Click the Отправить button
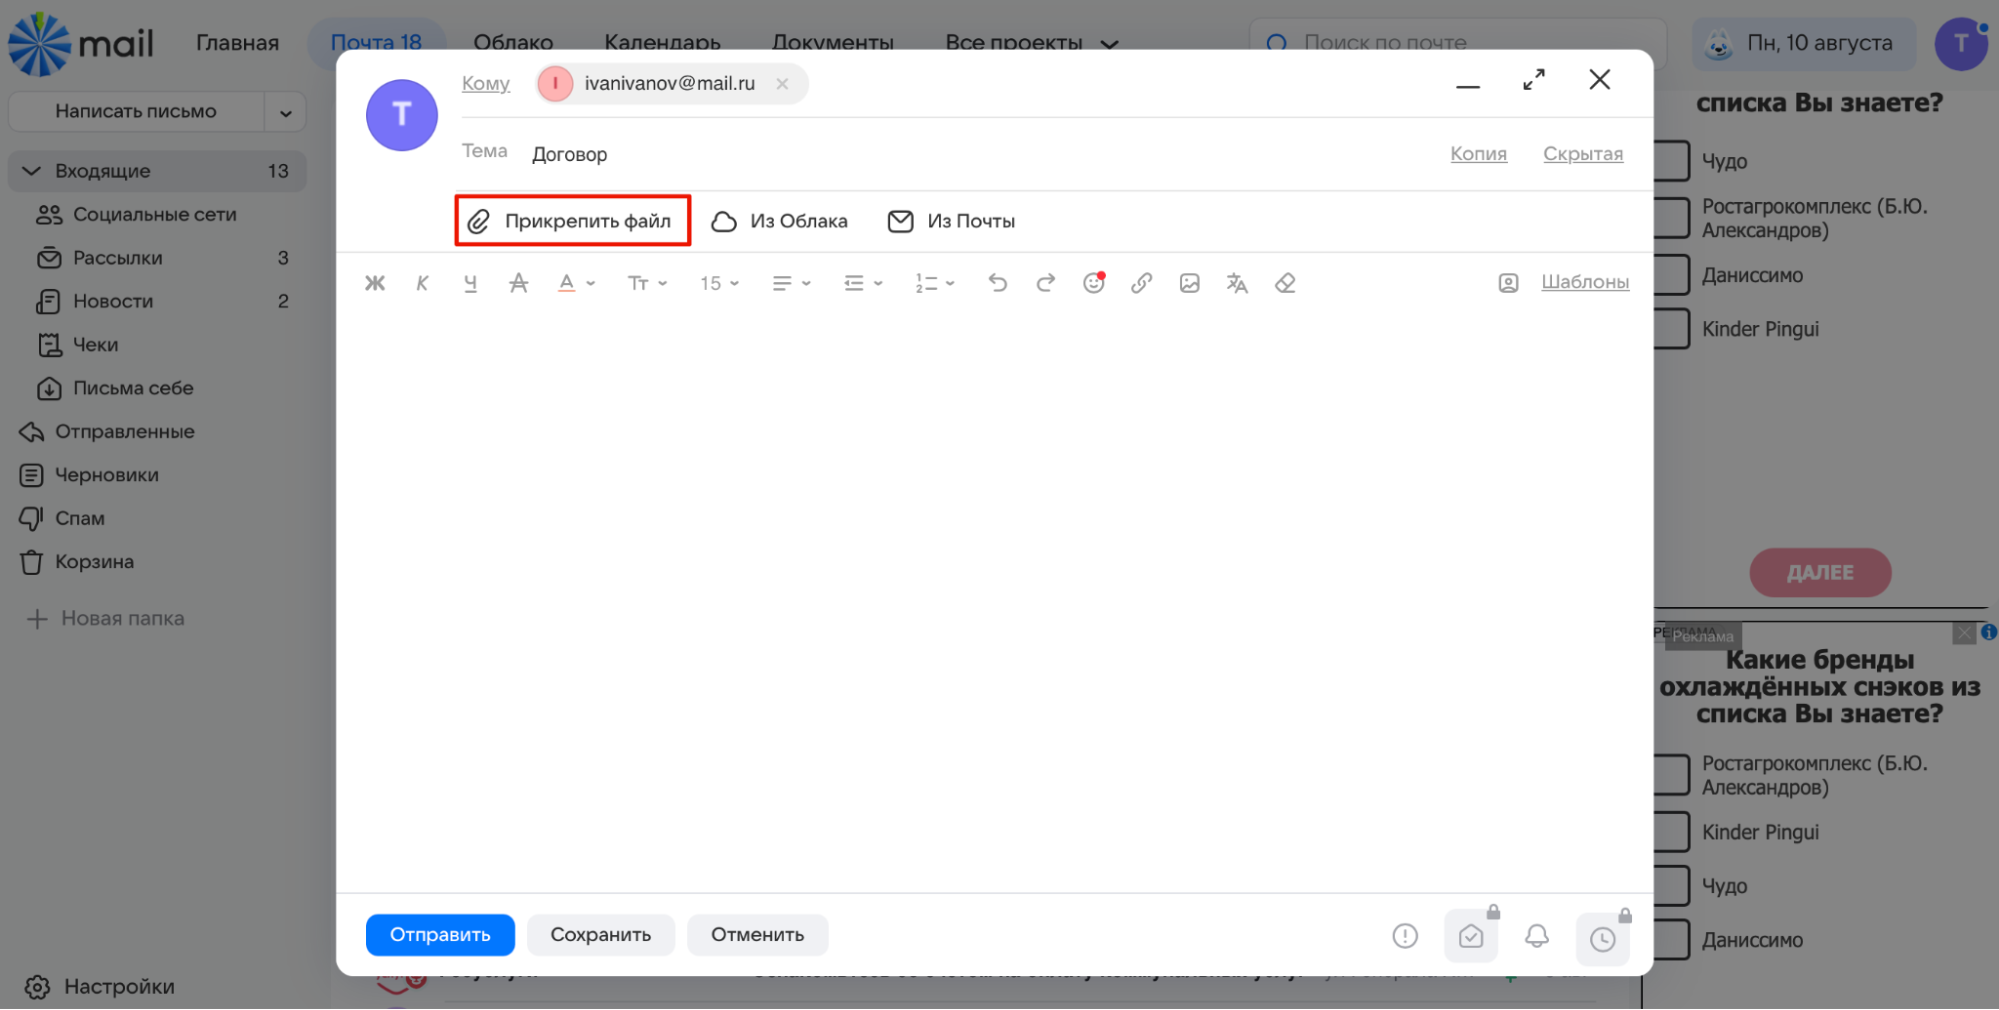The height and width of the screenshot is (1010, 1999). tap(440, 935)
